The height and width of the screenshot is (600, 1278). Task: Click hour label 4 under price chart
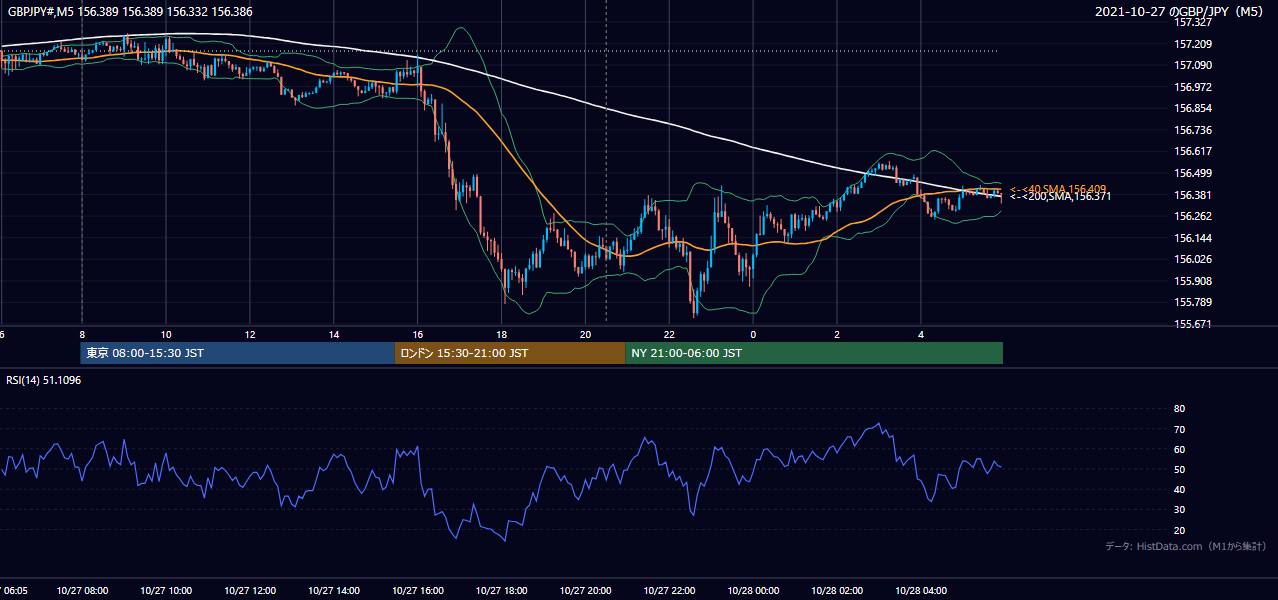[921, 335]
